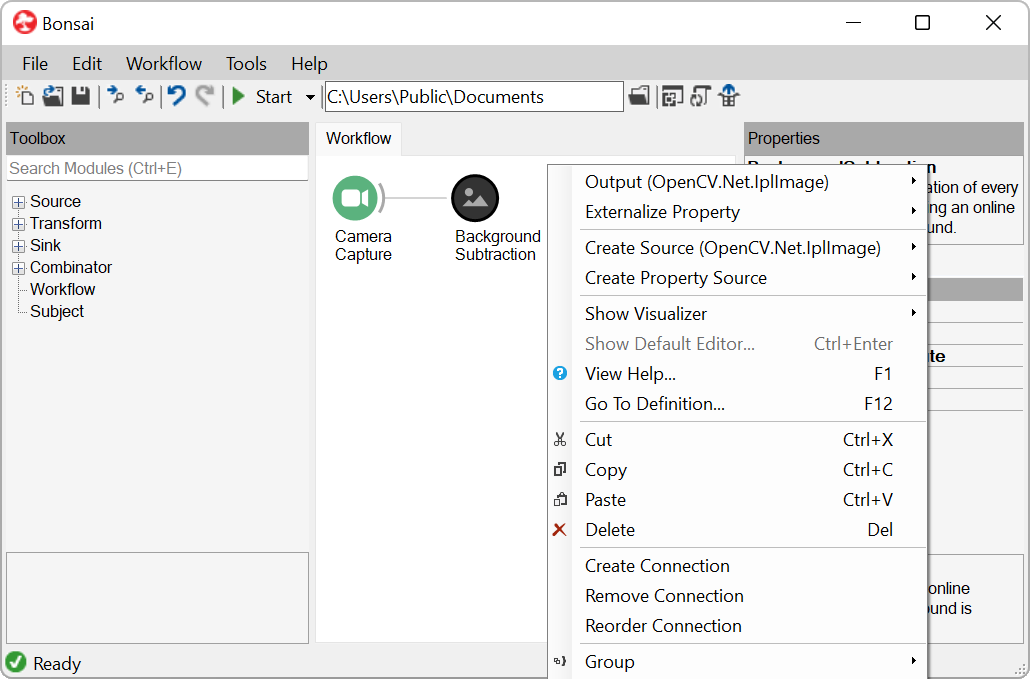1030x679 pixels.
Task: Click the reload extensions toolbar icon
Action: click(x=700, y=96)
